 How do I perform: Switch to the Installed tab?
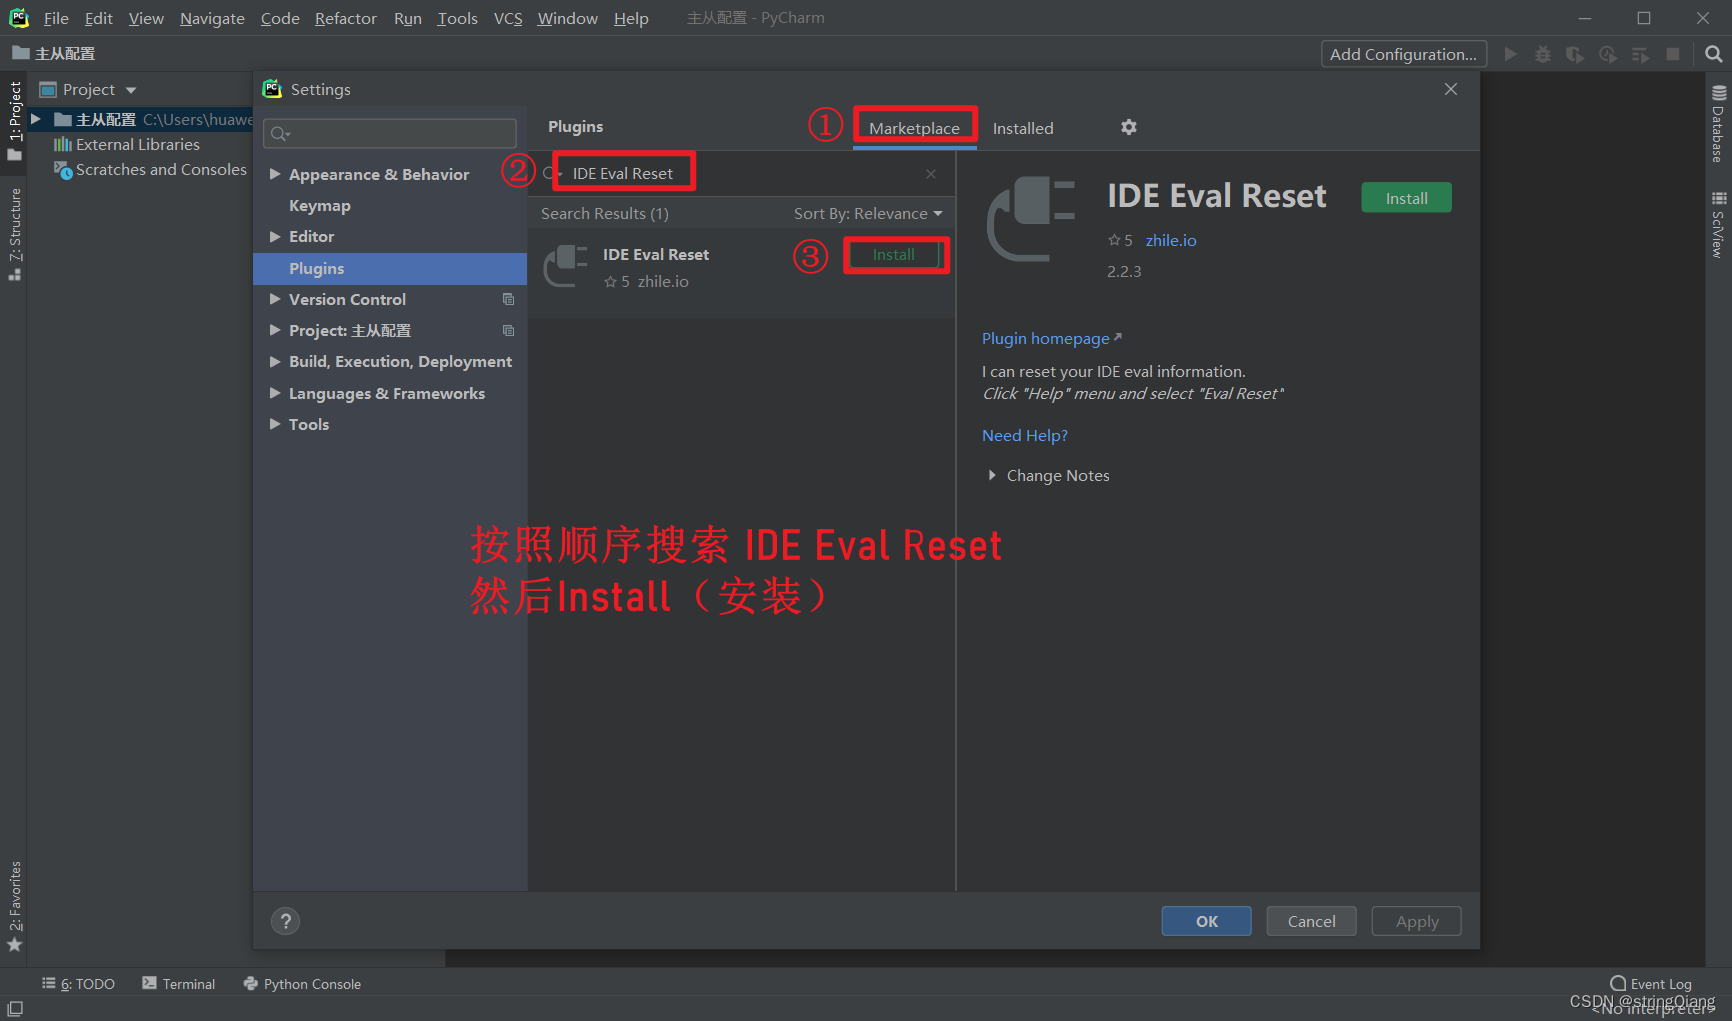coord(1023,128)
